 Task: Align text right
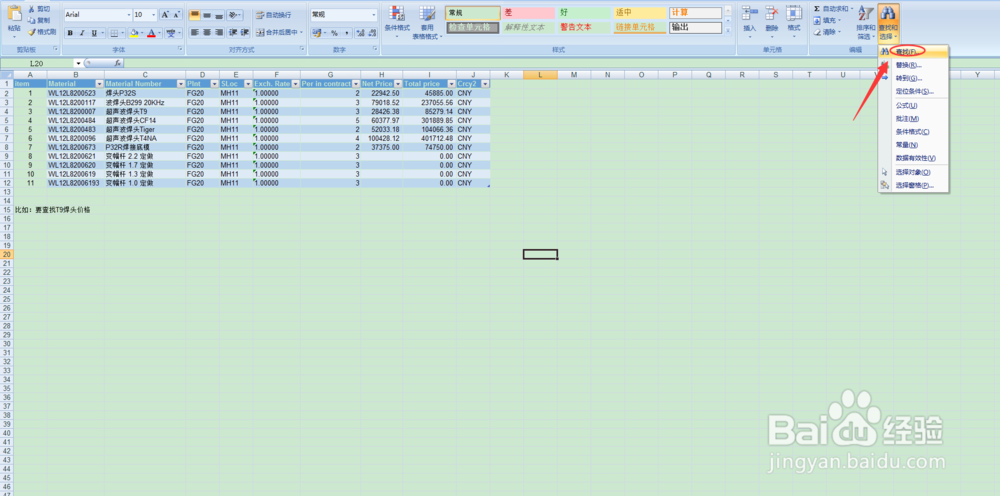pos(219,33)
